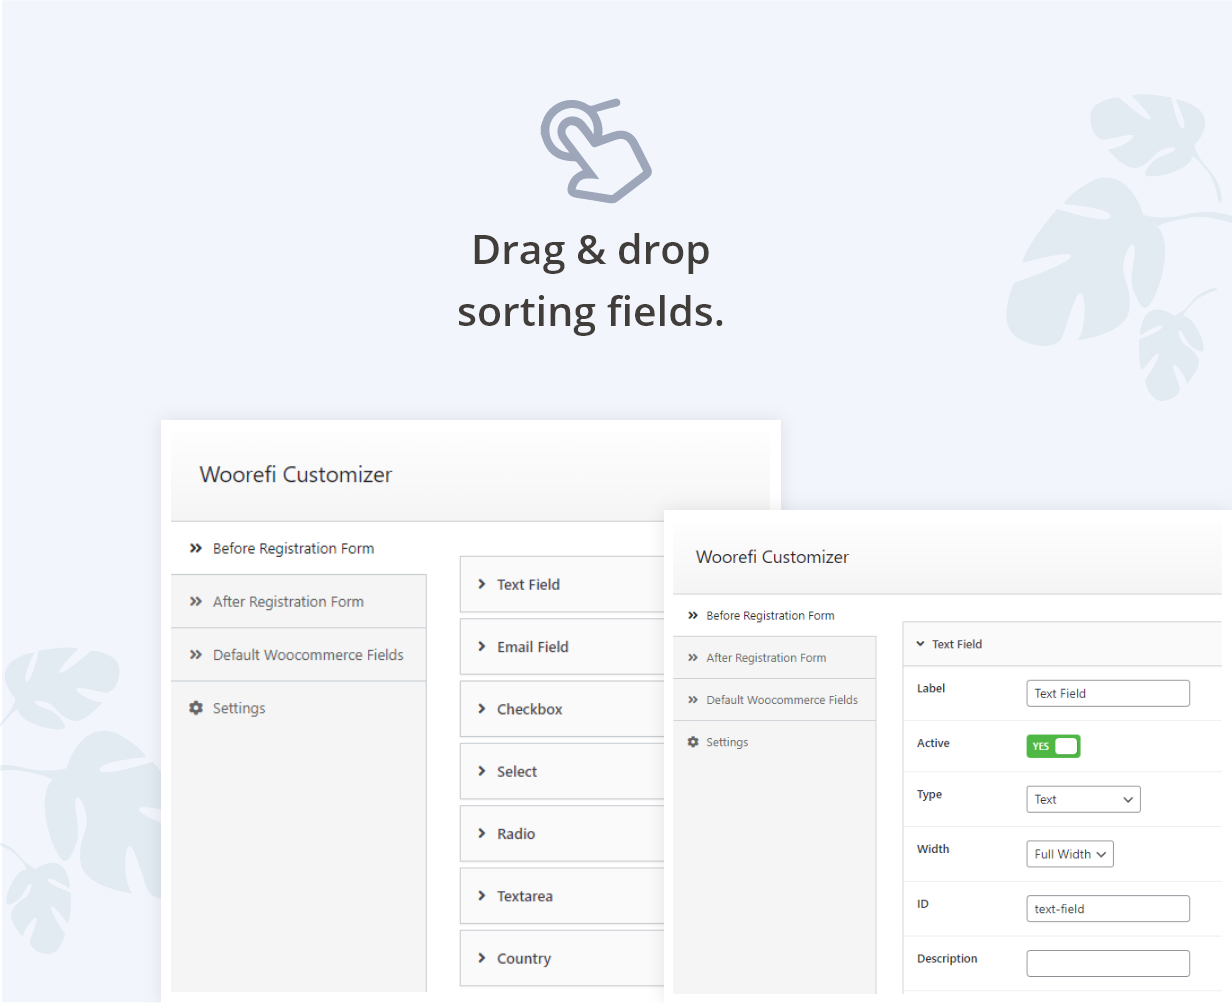Open After Registration Form tab in back window
Viewport: 1232px width, 1003px height.
299,601
